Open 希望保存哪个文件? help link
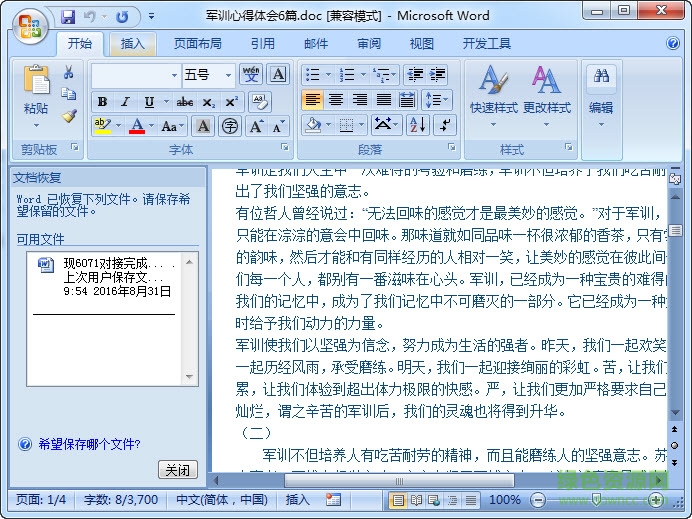The width and height of the screenshot is (692, 519). pos(89,444)
